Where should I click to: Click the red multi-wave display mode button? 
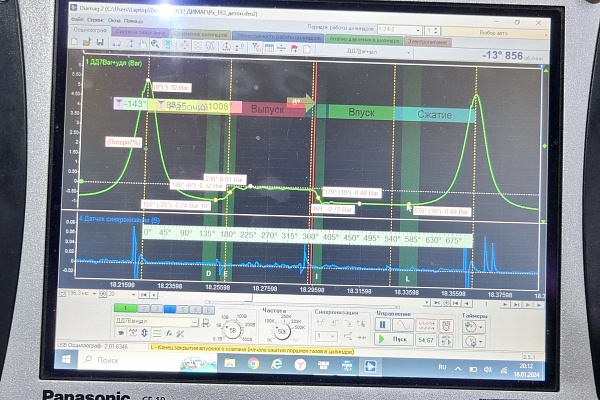coord(426,325)
